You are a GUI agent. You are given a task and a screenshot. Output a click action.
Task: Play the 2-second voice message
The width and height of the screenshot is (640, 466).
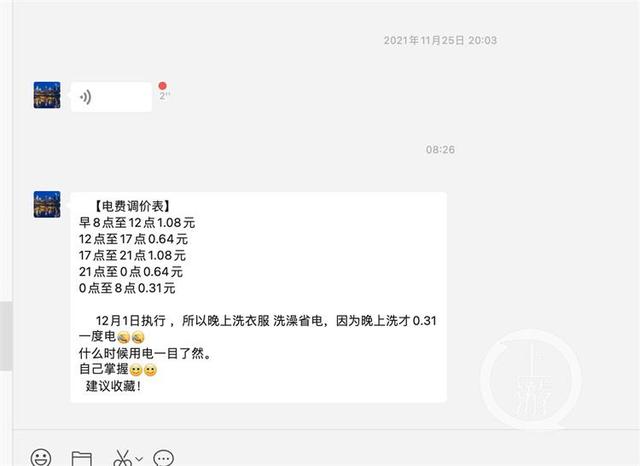tap(111, 97)
